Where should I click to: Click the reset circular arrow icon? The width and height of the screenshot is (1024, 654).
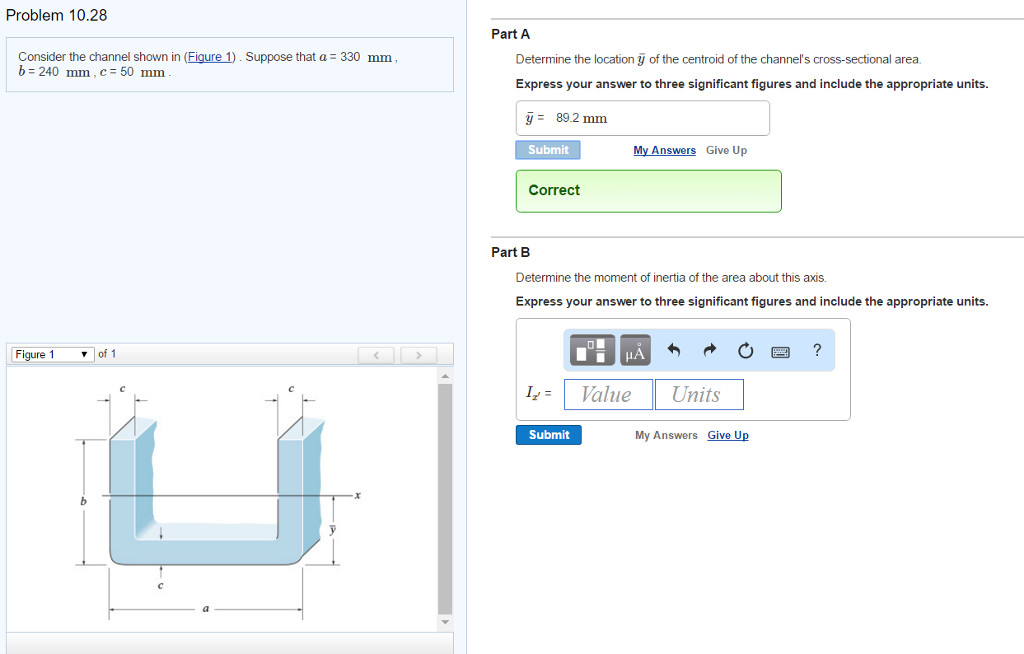[x=745, y=351]
